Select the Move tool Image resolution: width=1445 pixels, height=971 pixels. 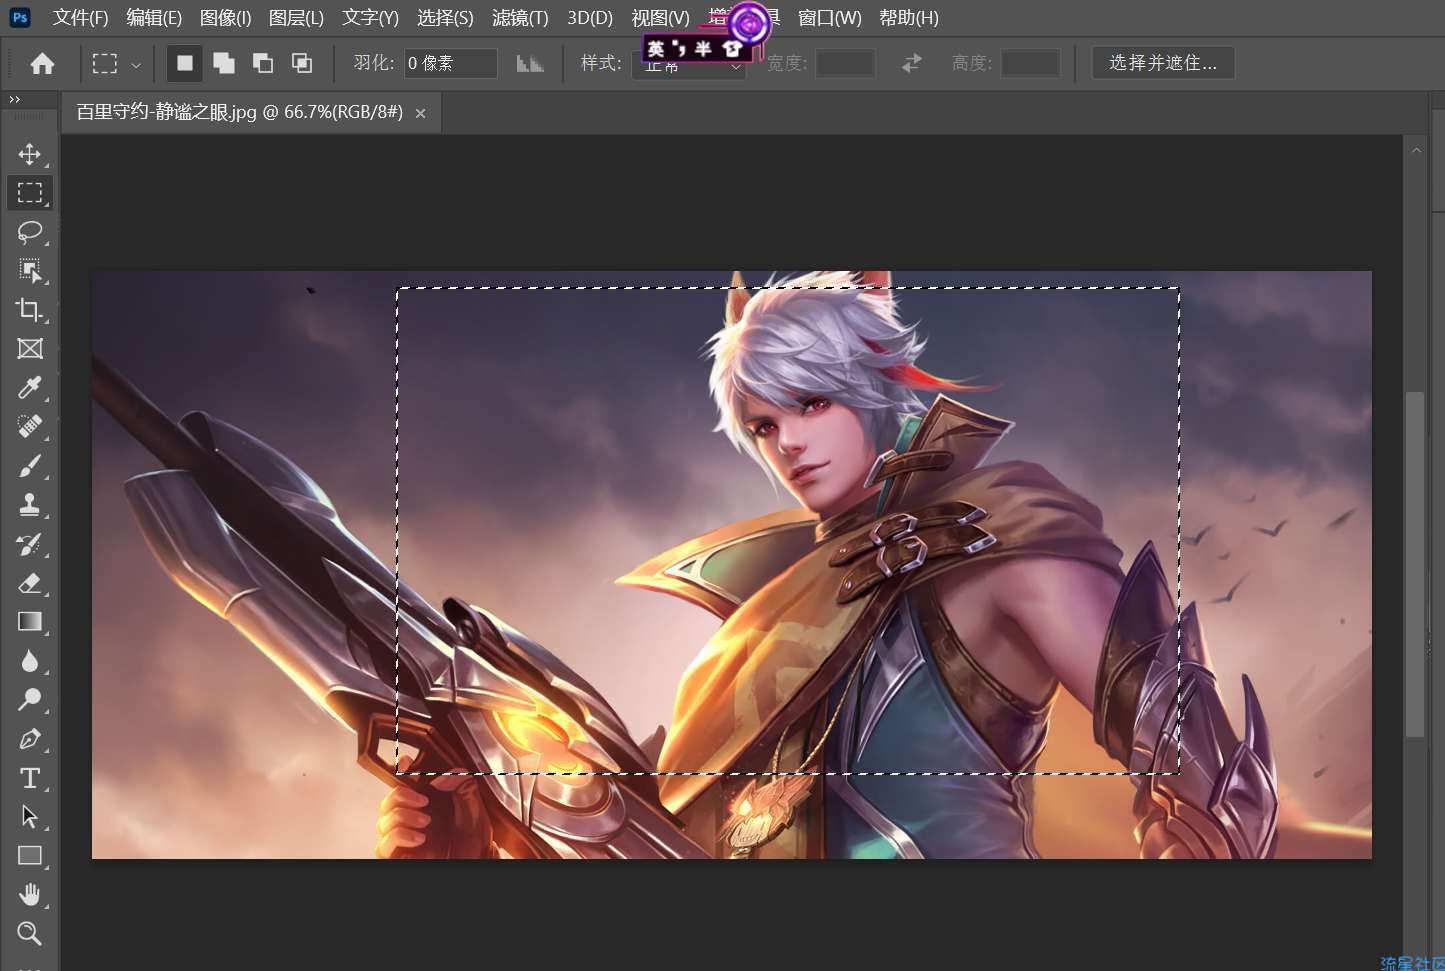(x=29, y=154)
